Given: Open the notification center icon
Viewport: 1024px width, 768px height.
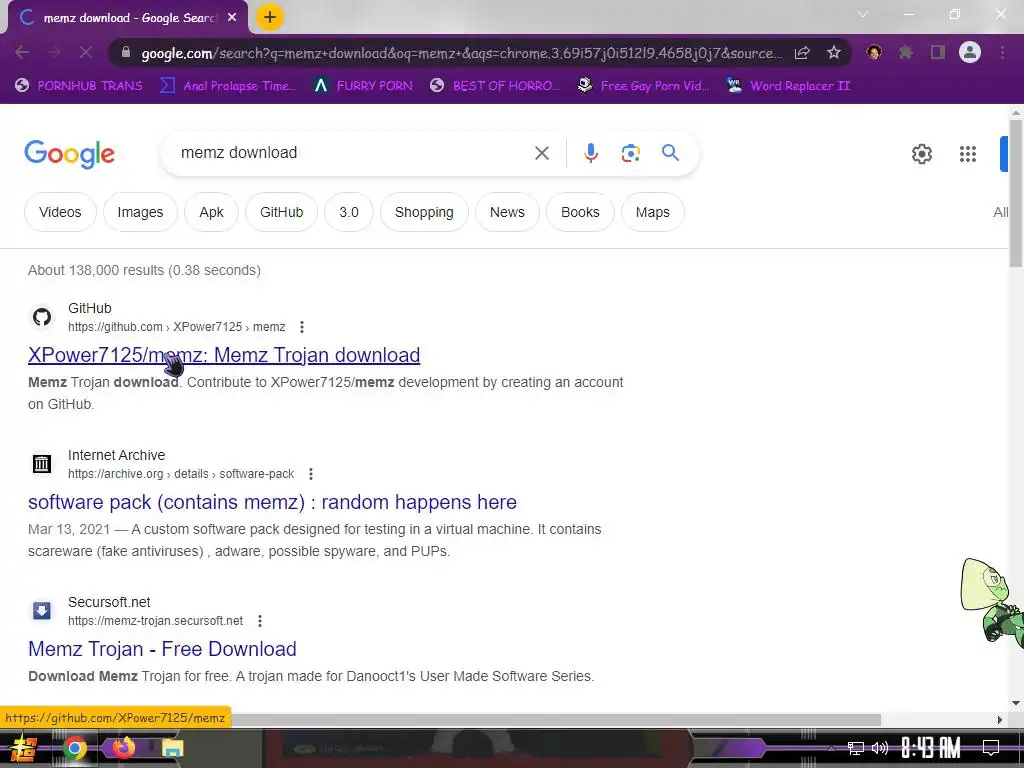Looking at the screenshot, I should (x=991, y=748).
